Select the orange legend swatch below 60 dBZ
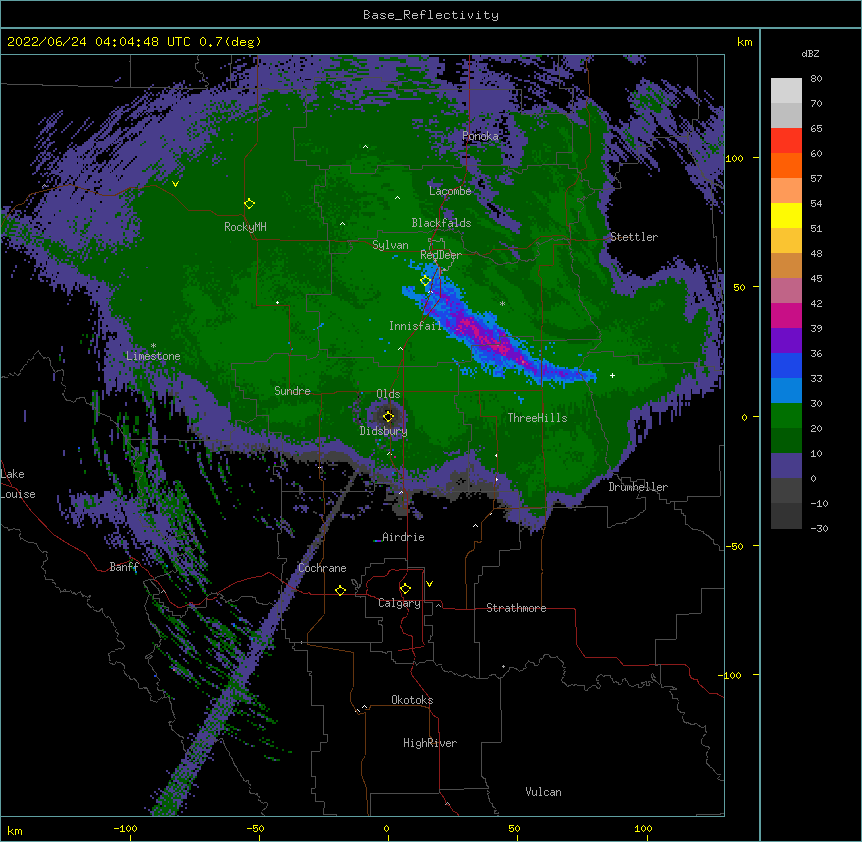 pyautogui.click(x=786, y=166)
